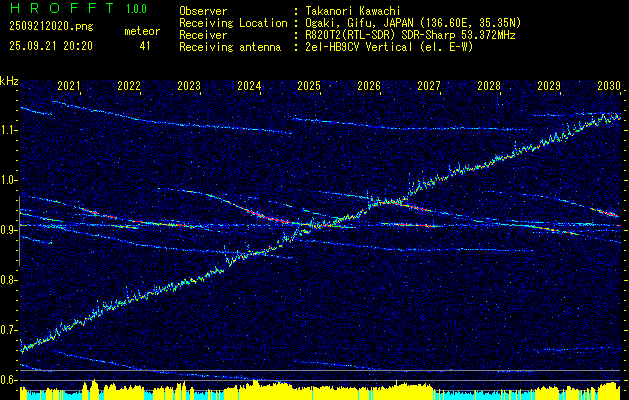Click the meteor count 41
This screenshot has width=629, height=400.
[x=145, y=46]
